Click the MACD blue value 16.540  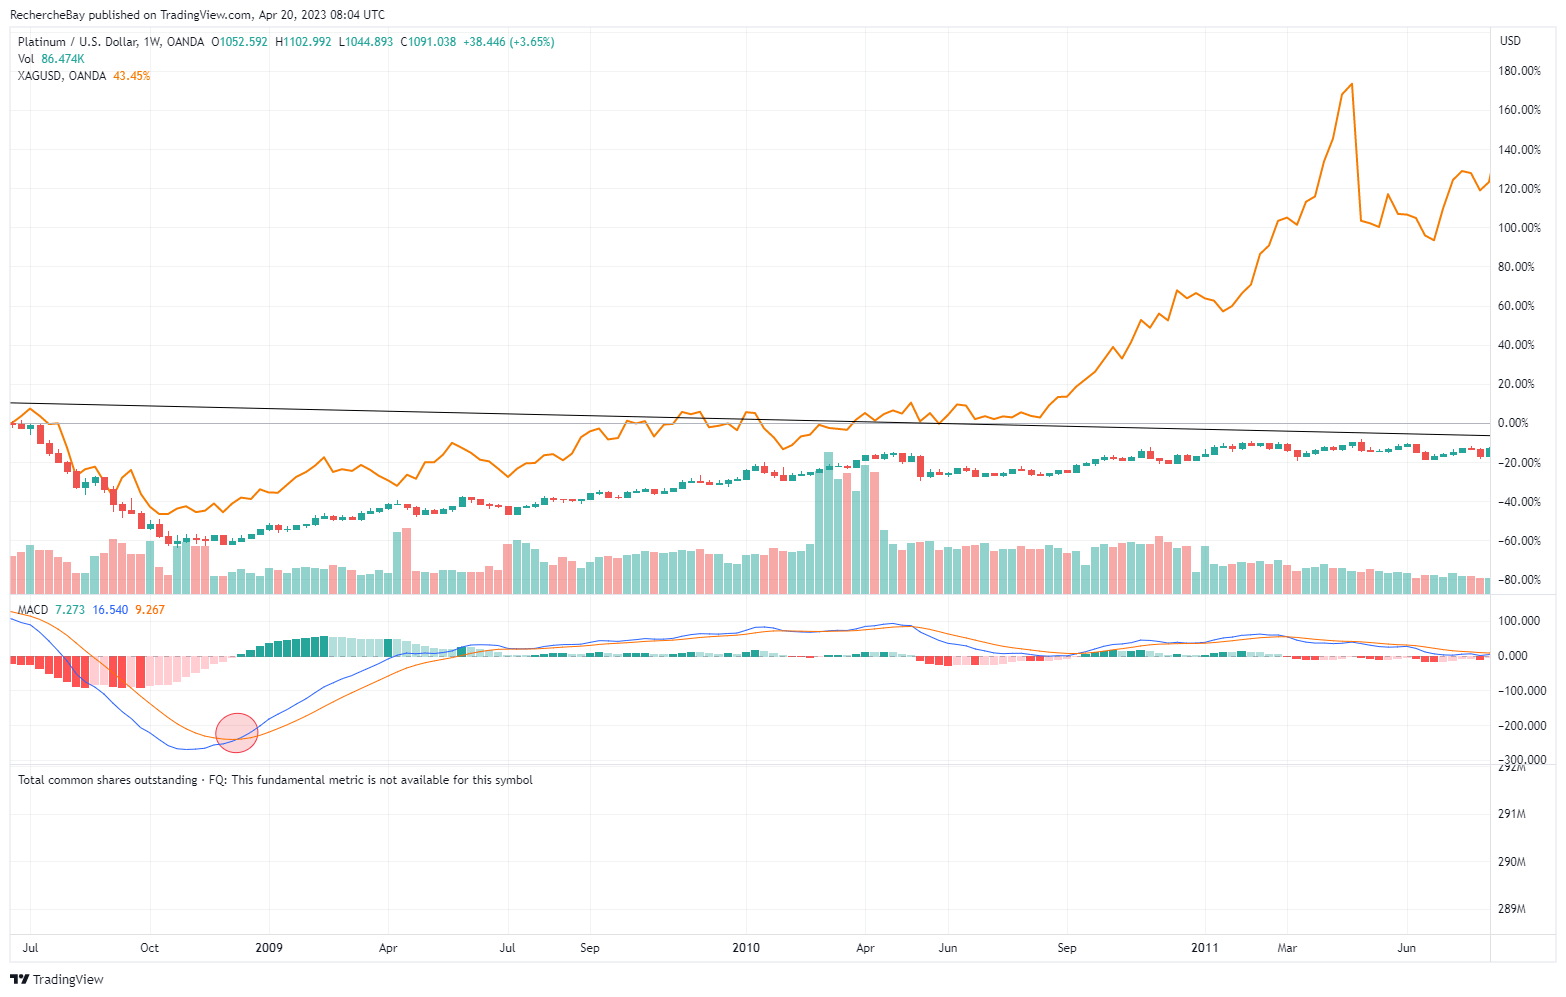[x=110, y=610]
